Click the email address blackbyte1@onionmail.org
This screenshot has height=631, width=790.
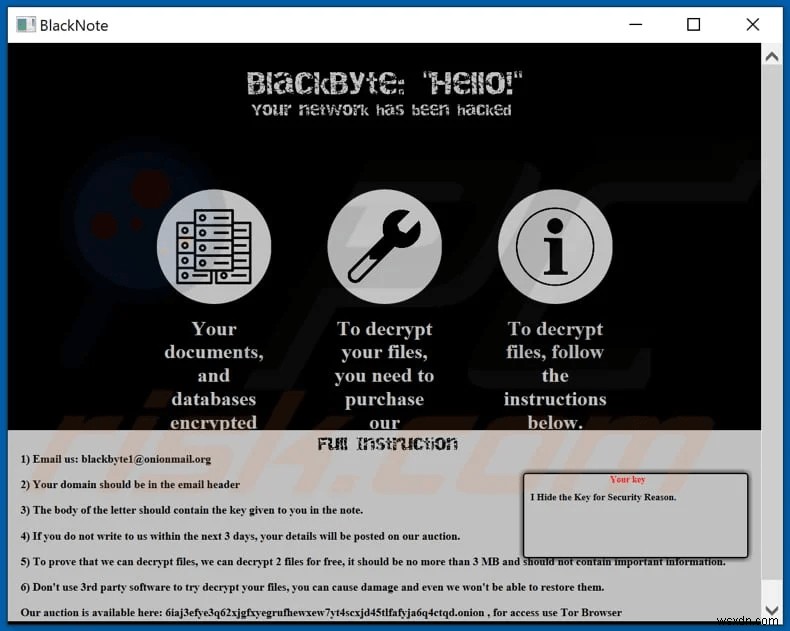[146, 459]
